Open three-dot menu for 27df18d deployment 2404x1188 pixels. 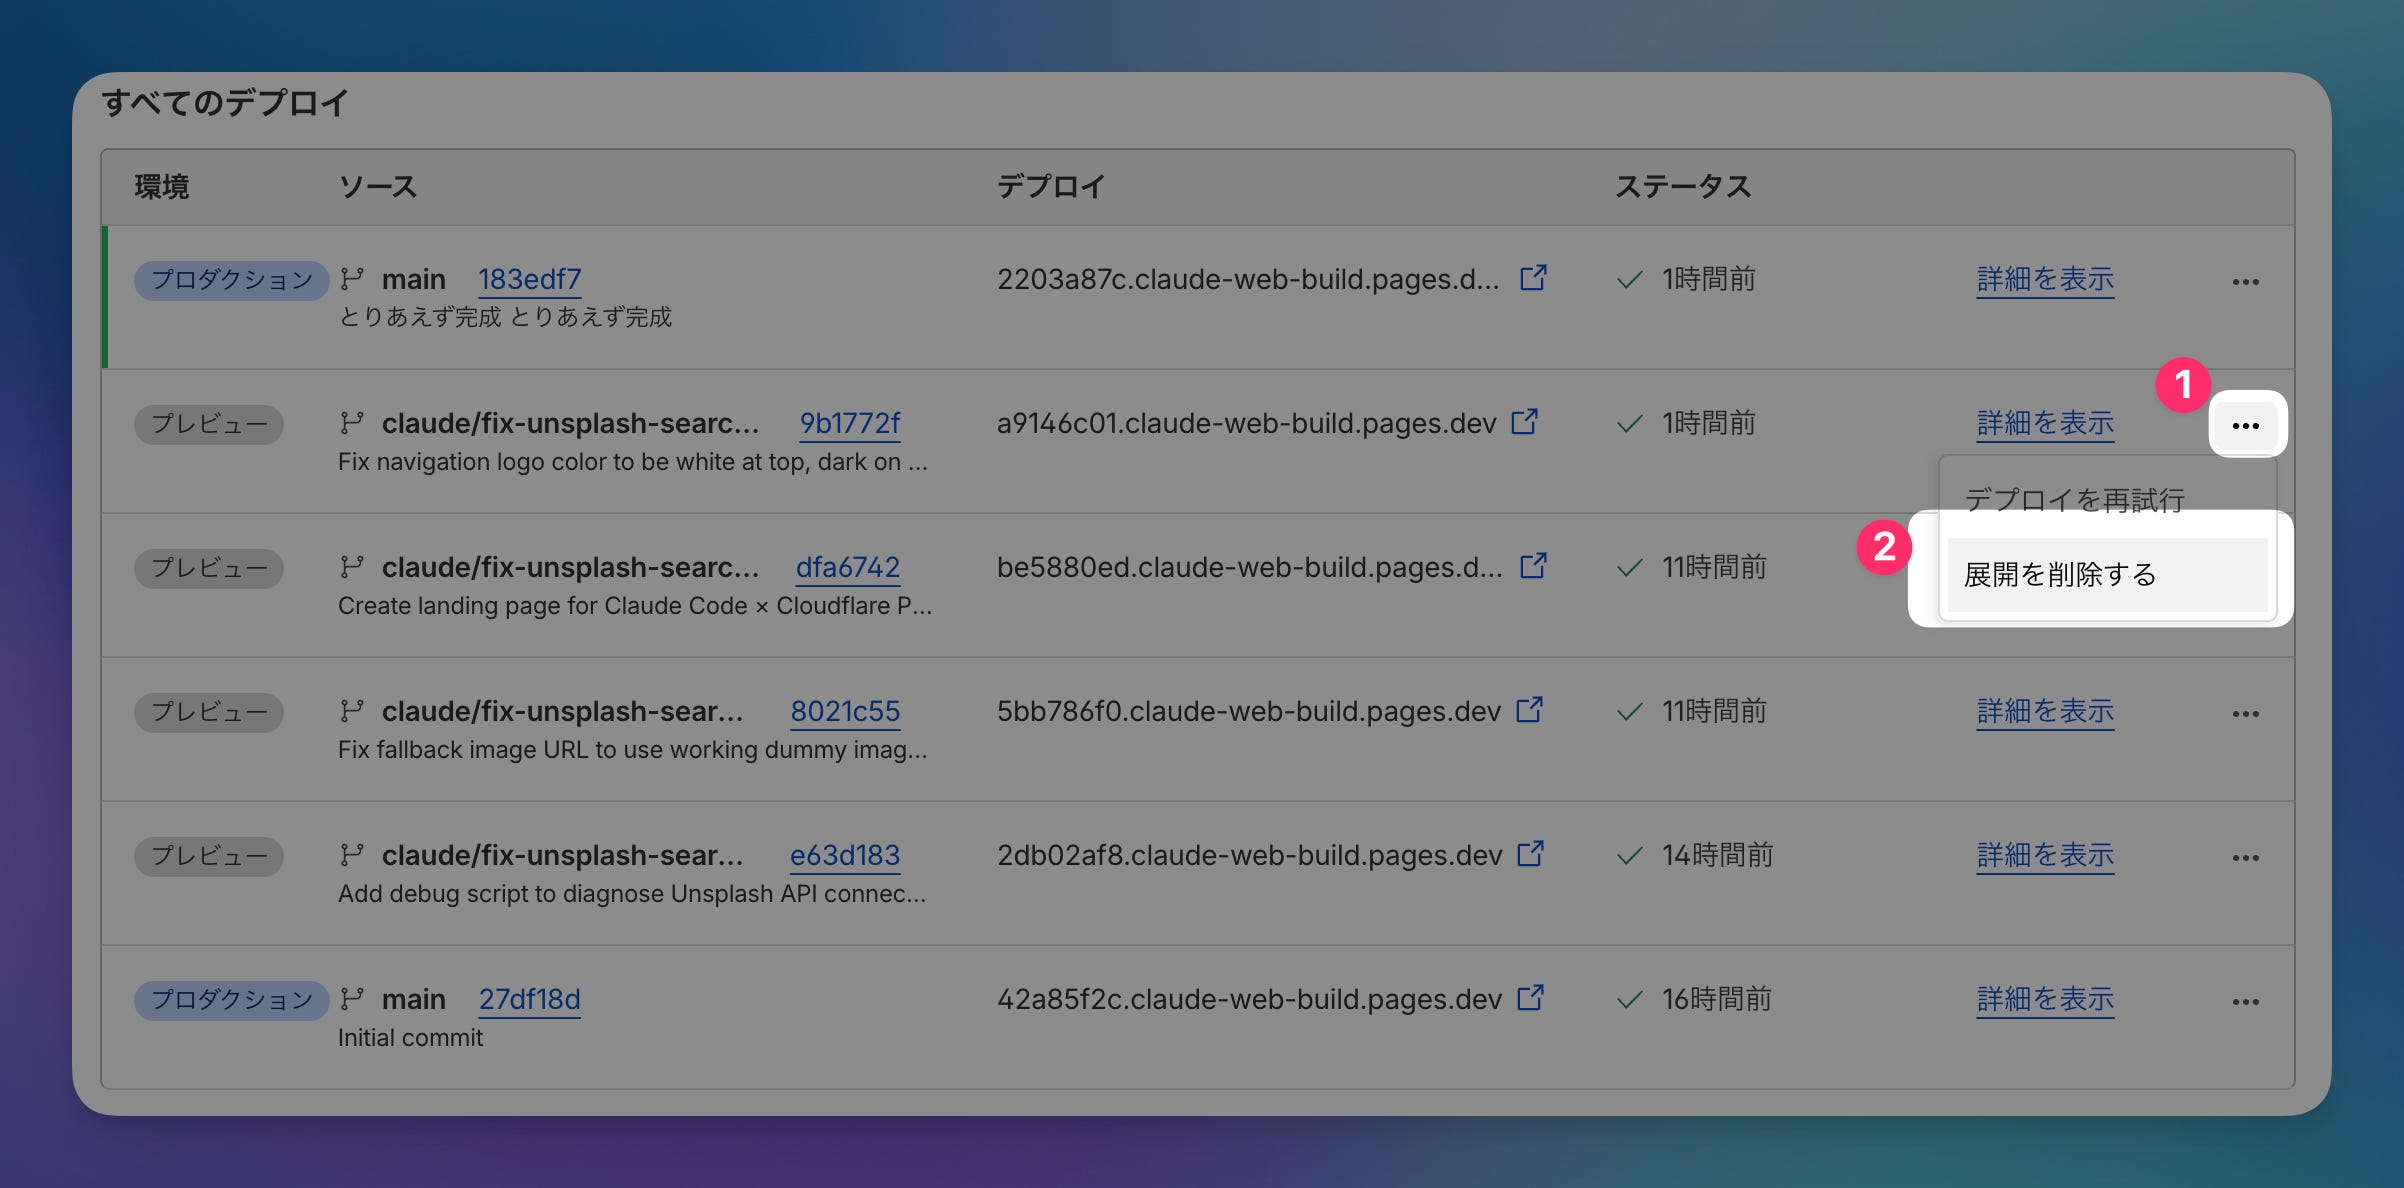pos(2245,1002)
